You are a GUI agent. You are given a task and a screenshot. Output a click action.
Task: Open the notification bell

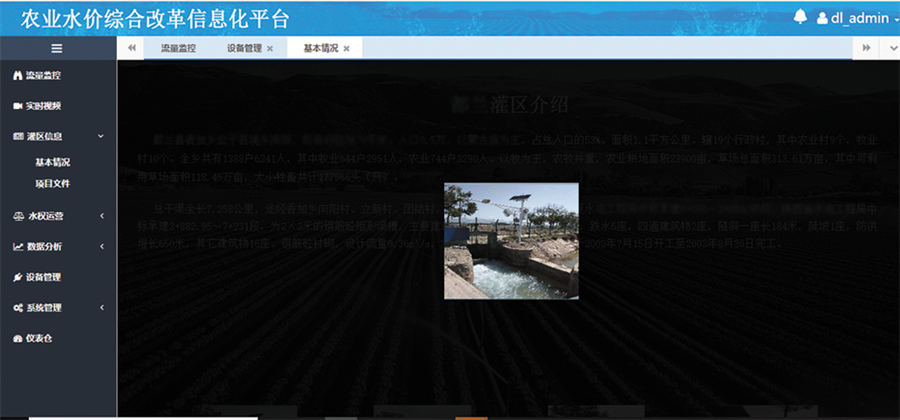[x=800, y=17]
